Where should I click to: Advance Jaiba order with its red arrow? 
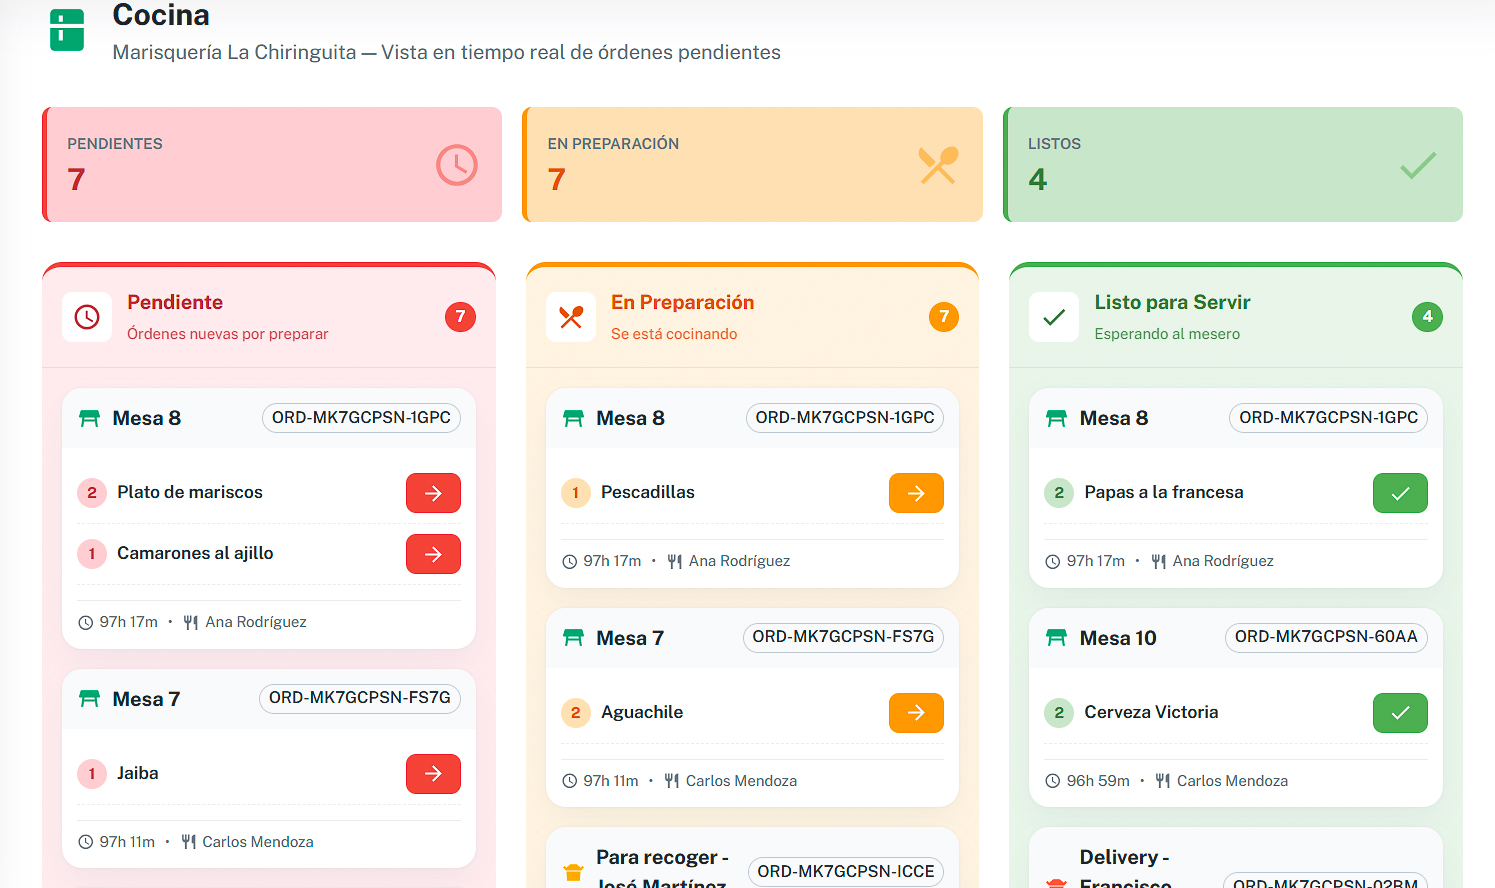[433, 774]
